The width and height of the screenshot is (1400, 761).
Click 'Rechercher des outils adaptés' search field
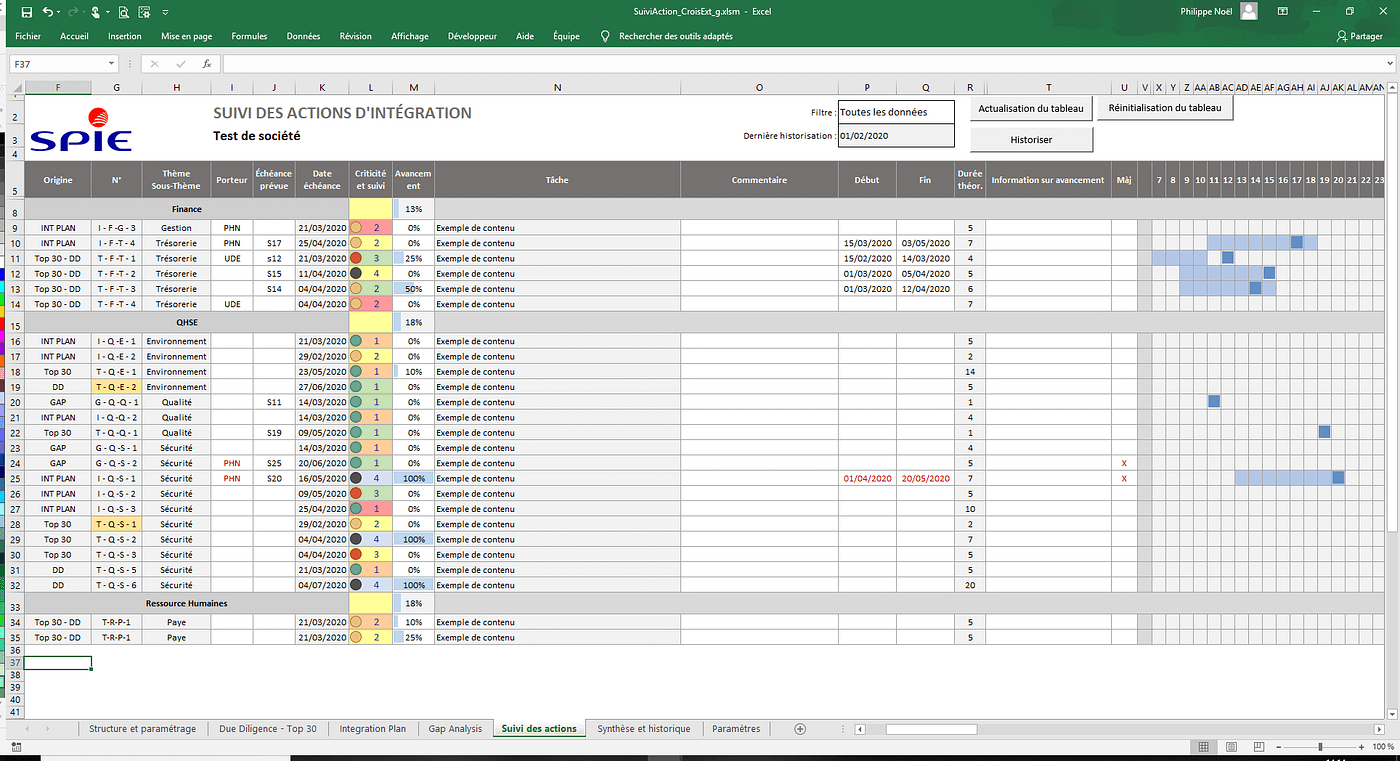676,36
